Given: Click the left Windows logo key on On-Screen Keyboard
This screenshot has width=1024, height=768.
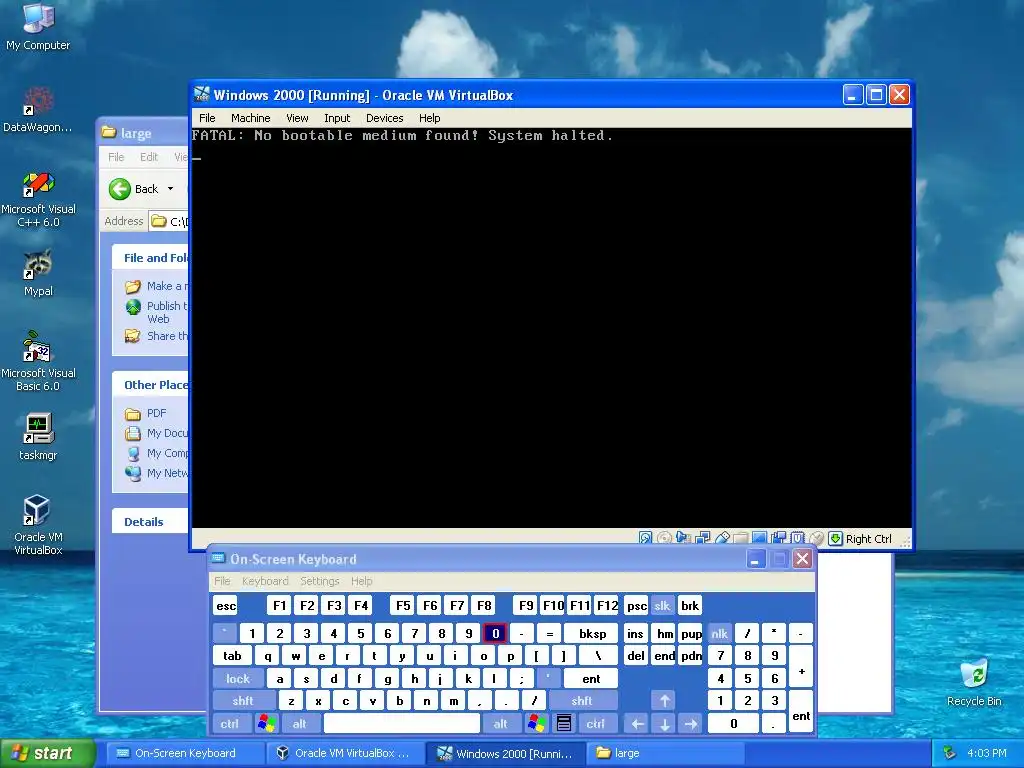Looking at the screenshot, I should pyautogui.click(x=266, y=723).
